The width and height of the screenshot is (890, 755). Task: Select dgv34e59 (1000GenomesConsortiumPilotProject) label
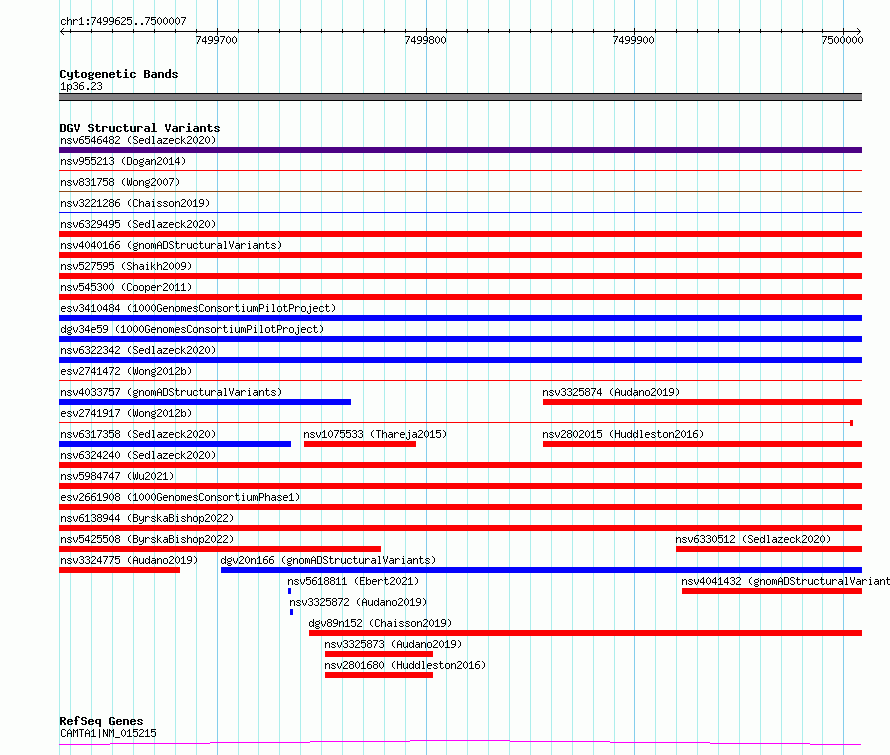pos(192,329)
